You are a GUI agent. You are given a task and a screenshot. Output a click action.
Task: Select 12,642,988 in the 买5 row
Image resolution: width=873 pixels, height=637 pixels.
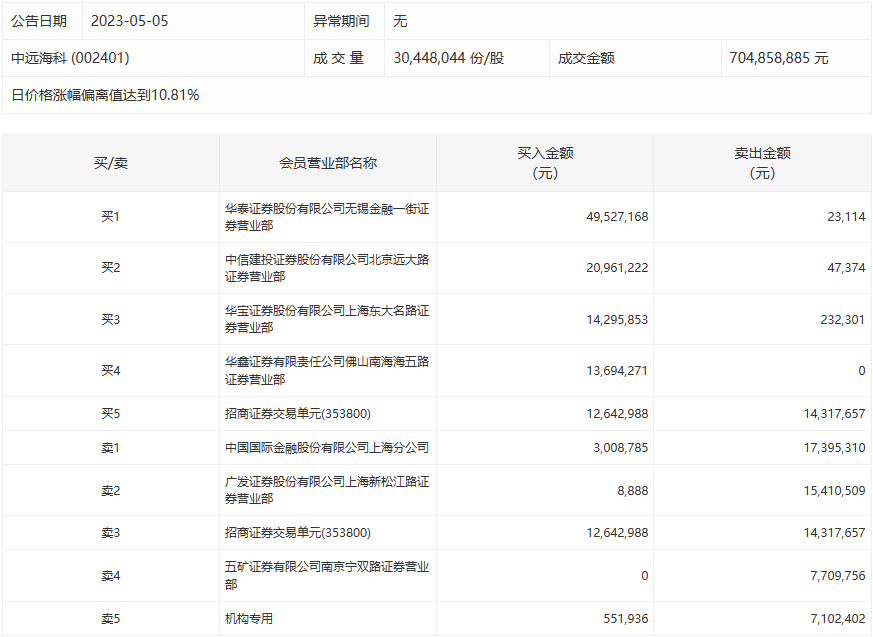[x=617, y=414]
